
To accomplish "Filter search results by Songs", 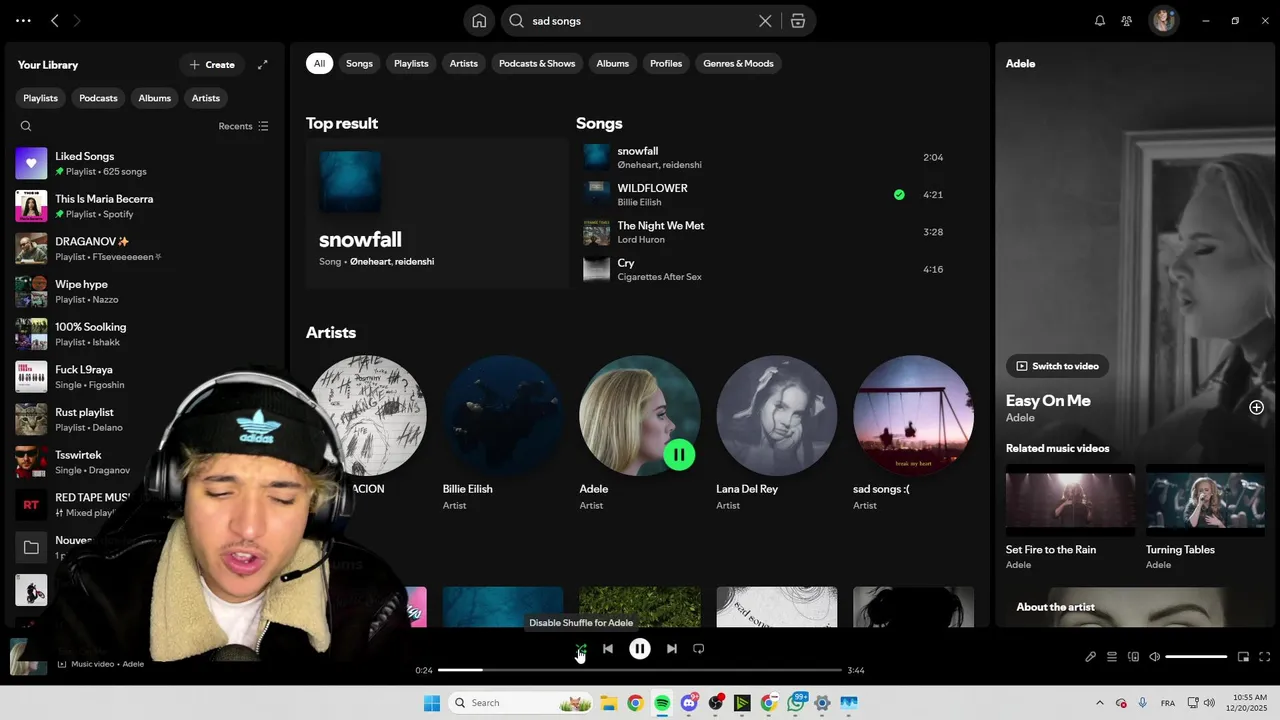I will pos(359,63).
